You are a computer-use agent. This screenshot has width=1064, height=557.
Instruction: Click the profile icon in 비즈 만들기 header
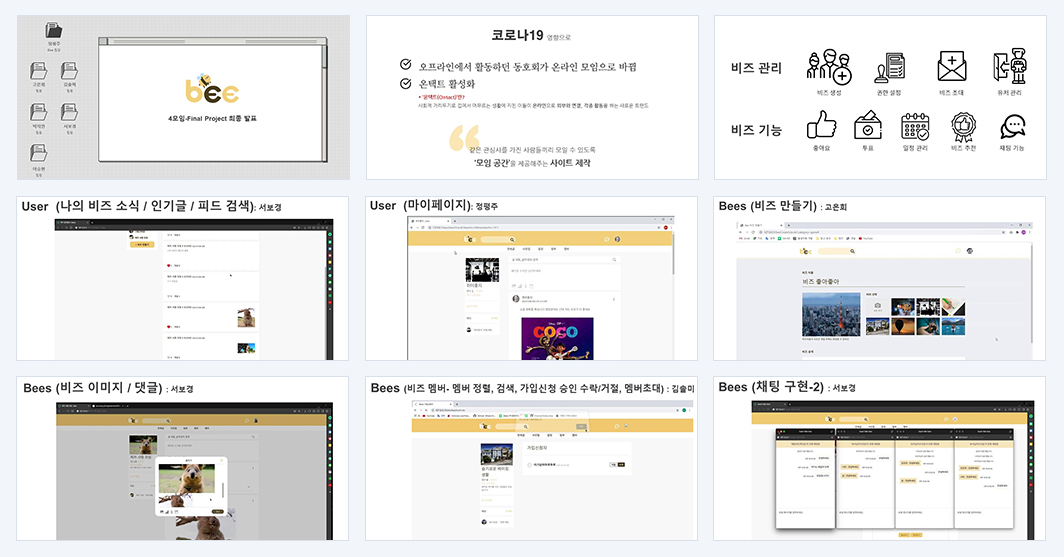point(970,251)
